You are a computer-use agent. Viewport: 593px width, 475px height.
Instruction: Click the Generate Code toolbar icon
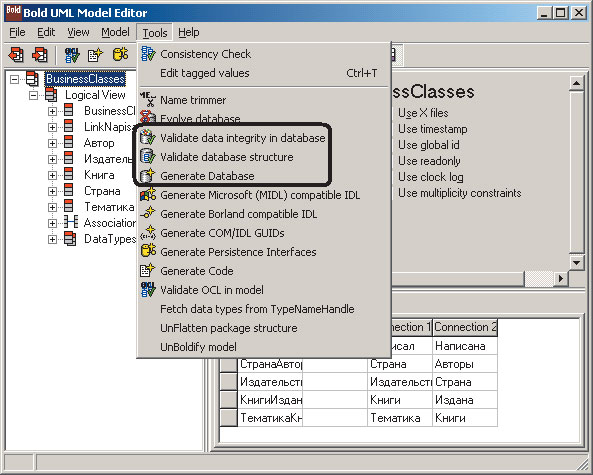point(95,55)
